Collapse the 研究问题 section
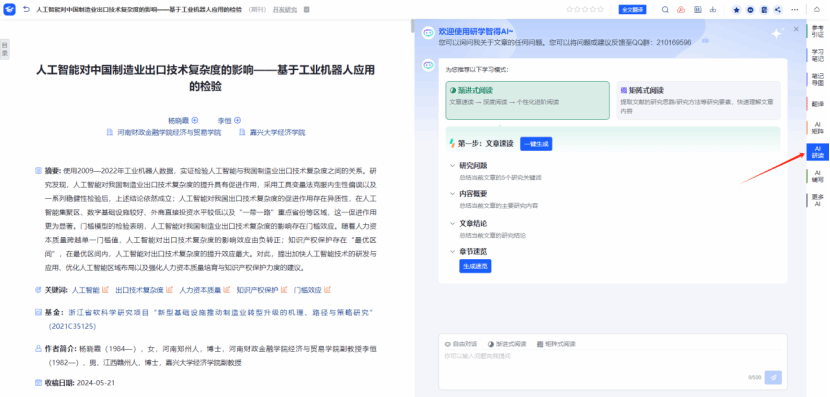The image size is (830, 397). click(x=452, y=165)
